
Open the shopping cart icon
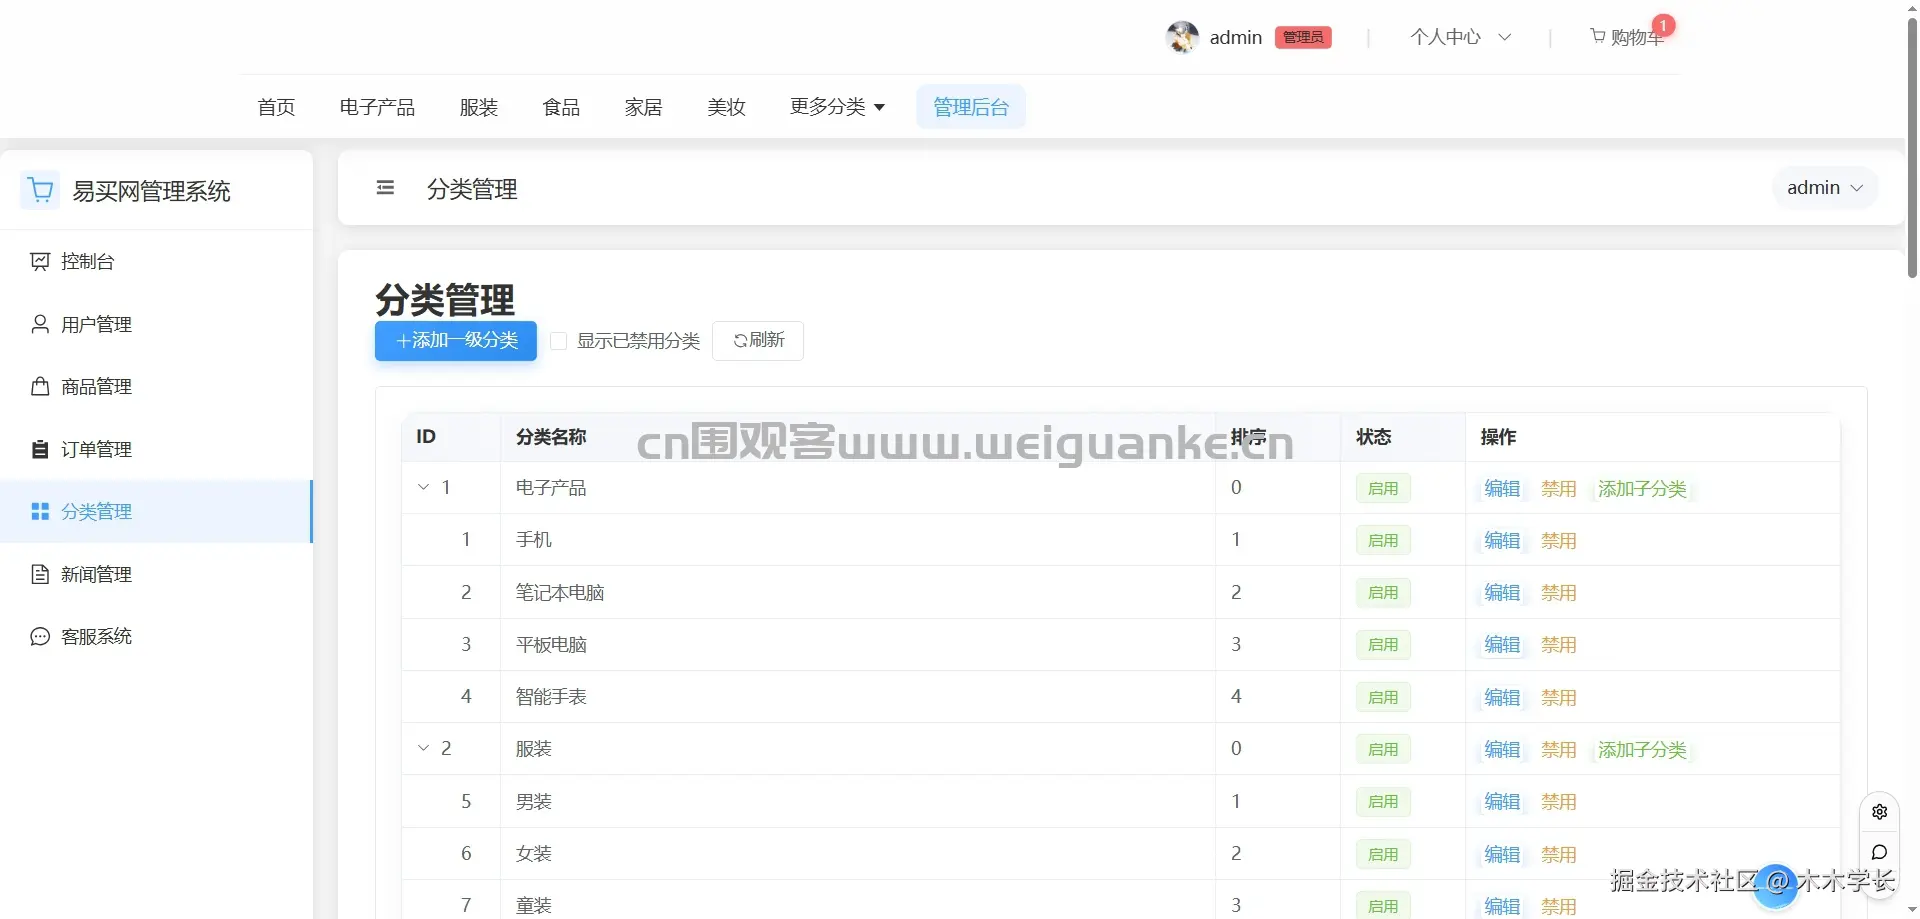tap(1598, 36)
